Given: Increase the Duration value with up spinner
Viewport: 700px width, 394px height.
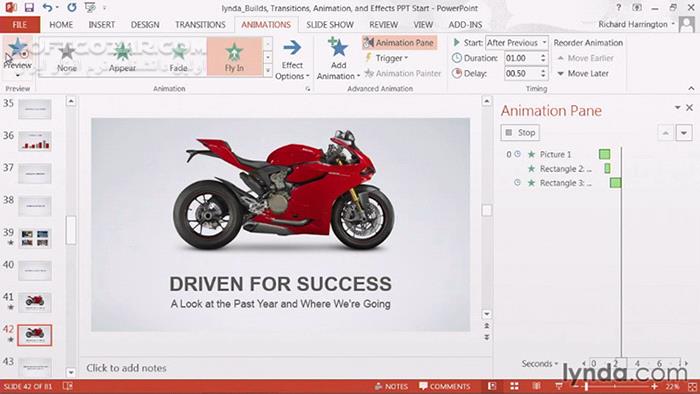Looking at the screenshot, I should (543, 55).
